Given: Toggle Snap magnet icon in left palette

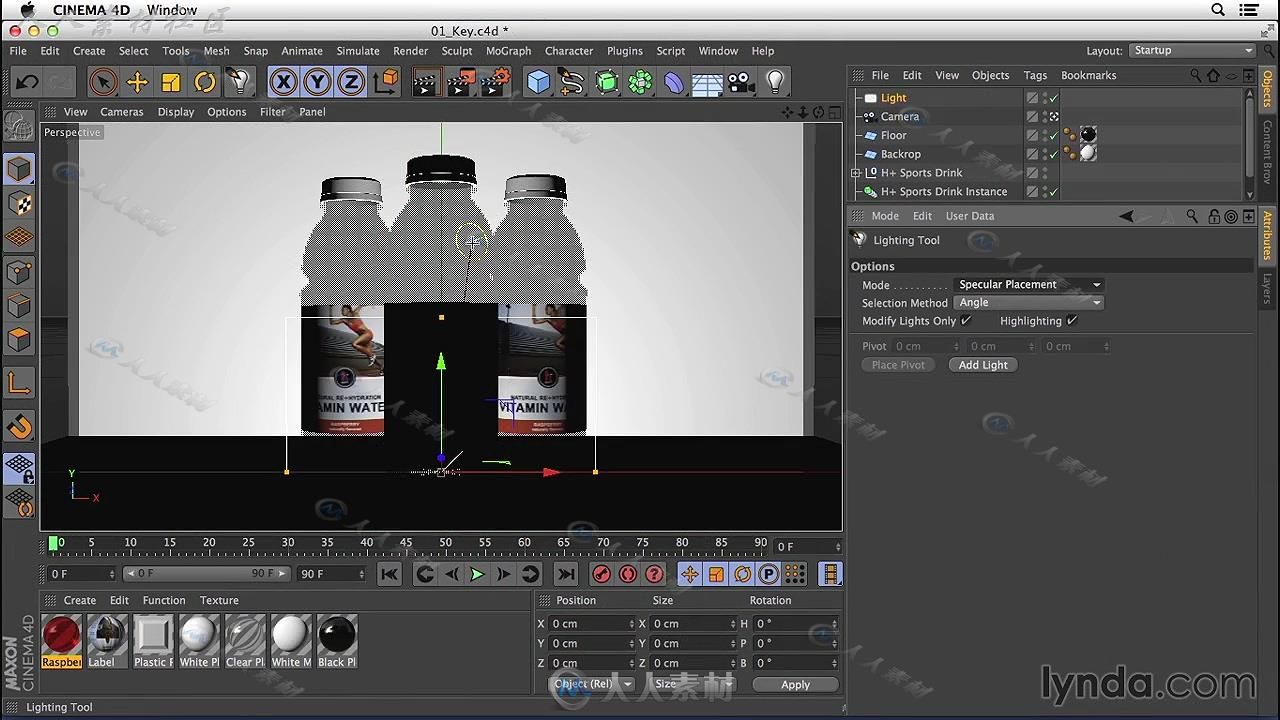Looking at the screenshot, I should [x=19, y=428].
